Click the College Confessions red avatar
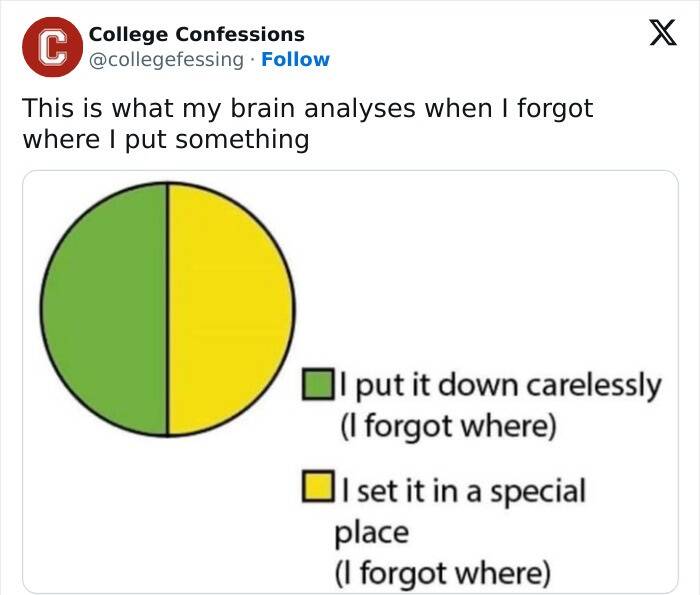This screenshot has height=595, width=700. pos(52,47)
